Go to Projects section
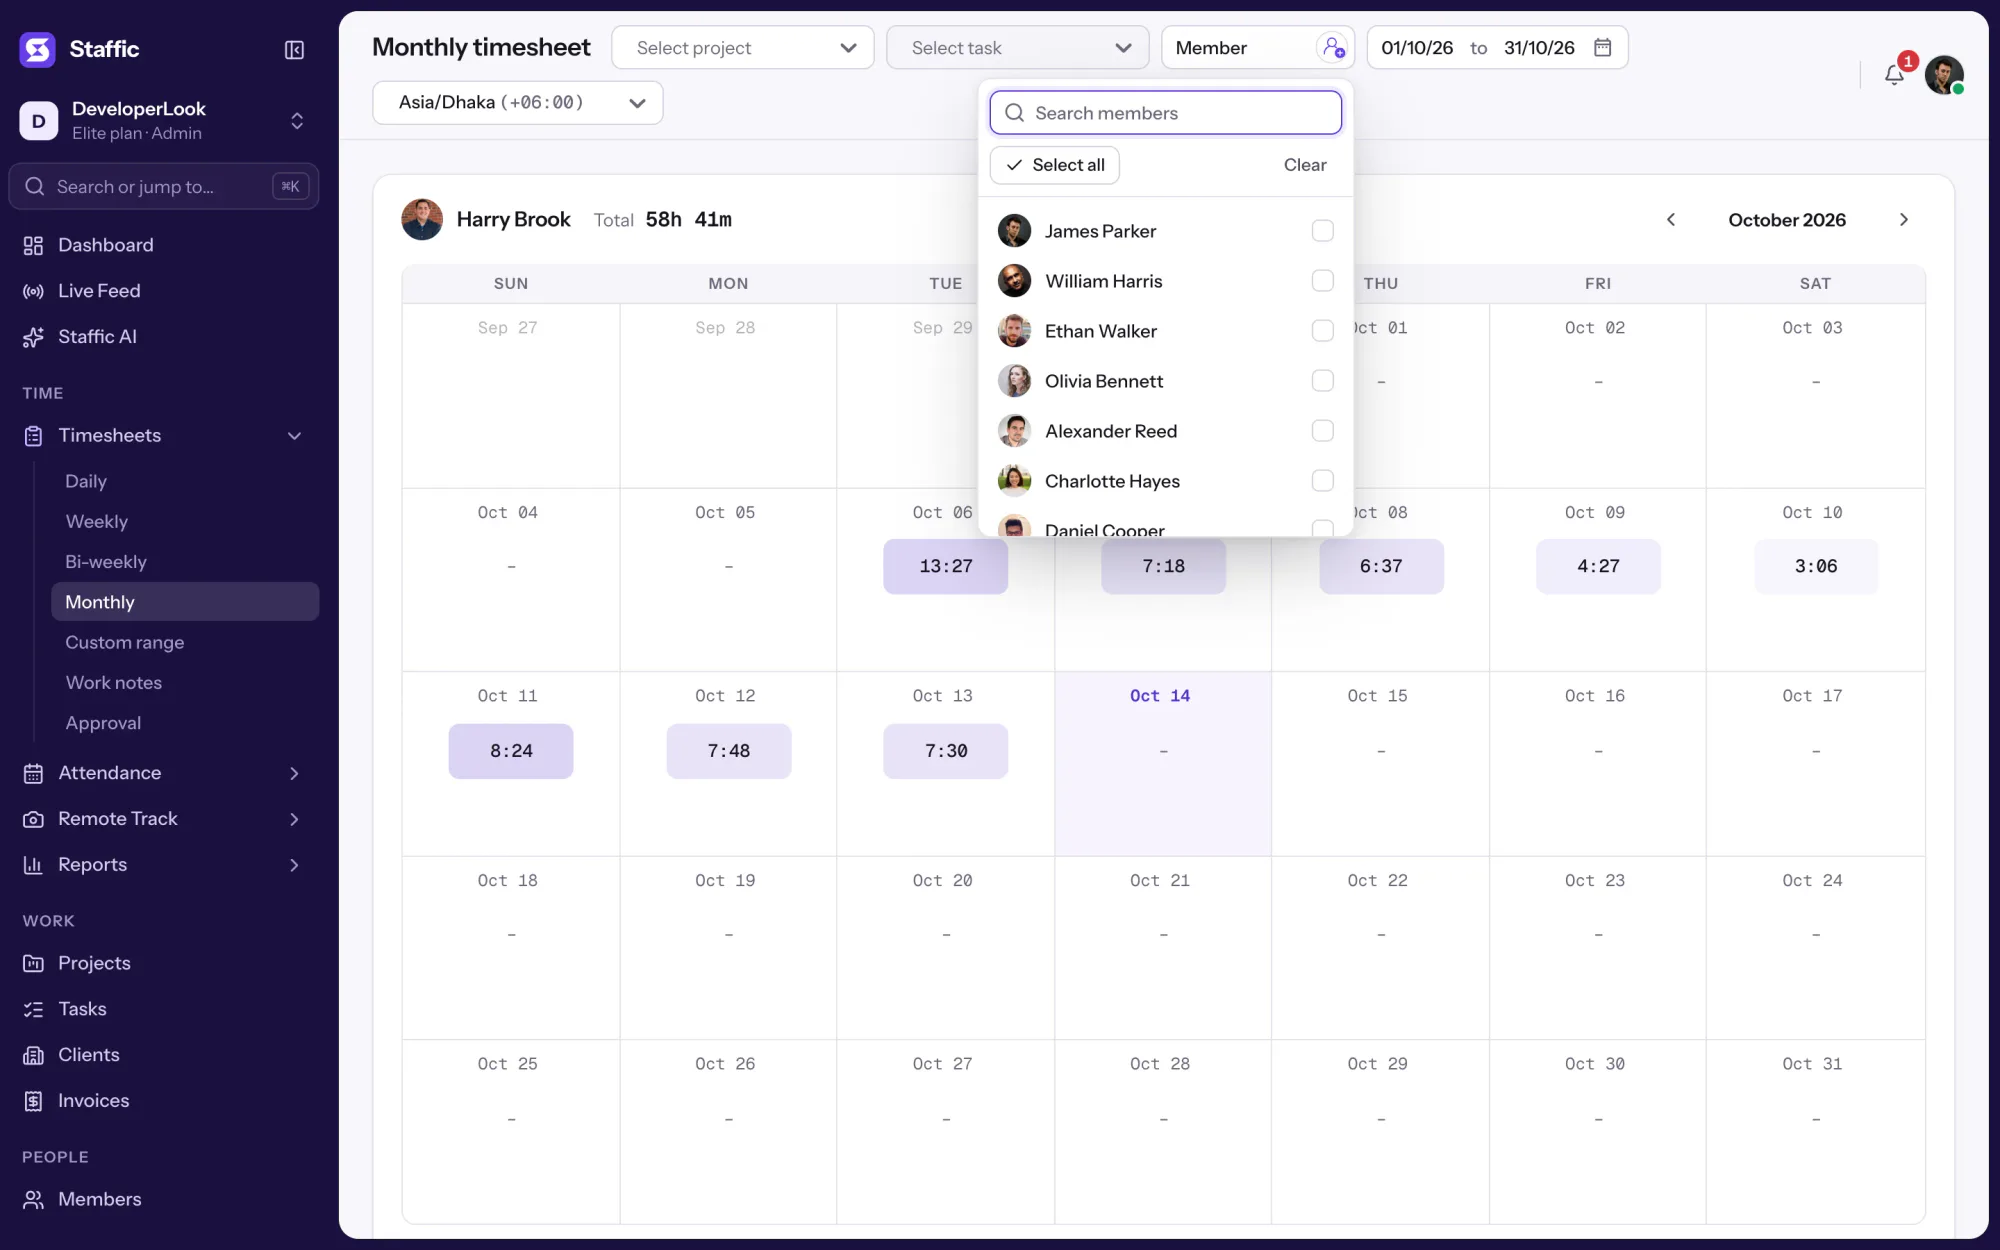This screenshot has height=1250, width=2000. [x=162, y=963]
